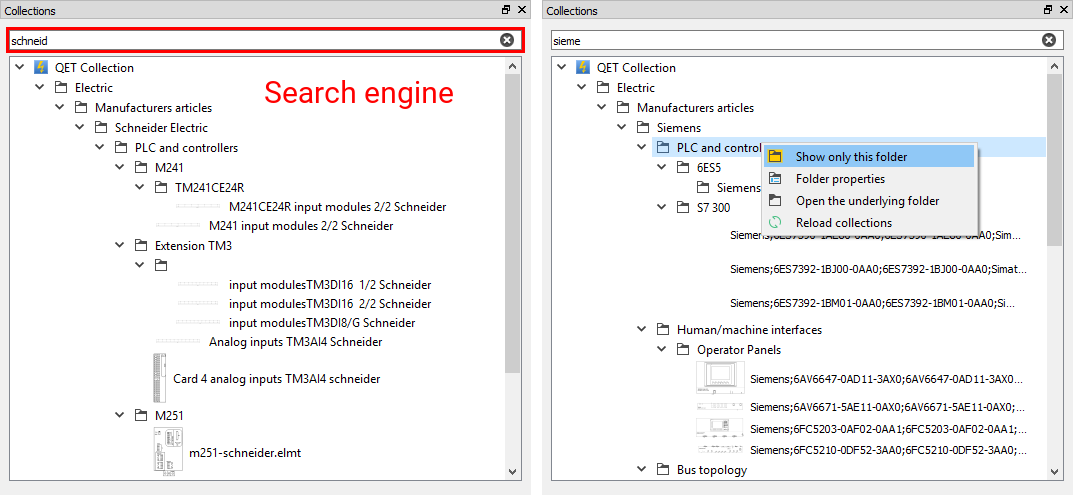1073x495 pixels.
Task: Click right panel vertical scrollbar
Action: point(1055,159)
